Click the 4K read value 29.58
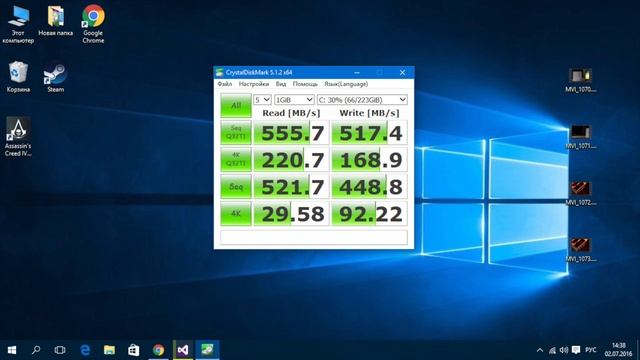The height and width of the screenshot is (360, 640). [x=291, y=214]
